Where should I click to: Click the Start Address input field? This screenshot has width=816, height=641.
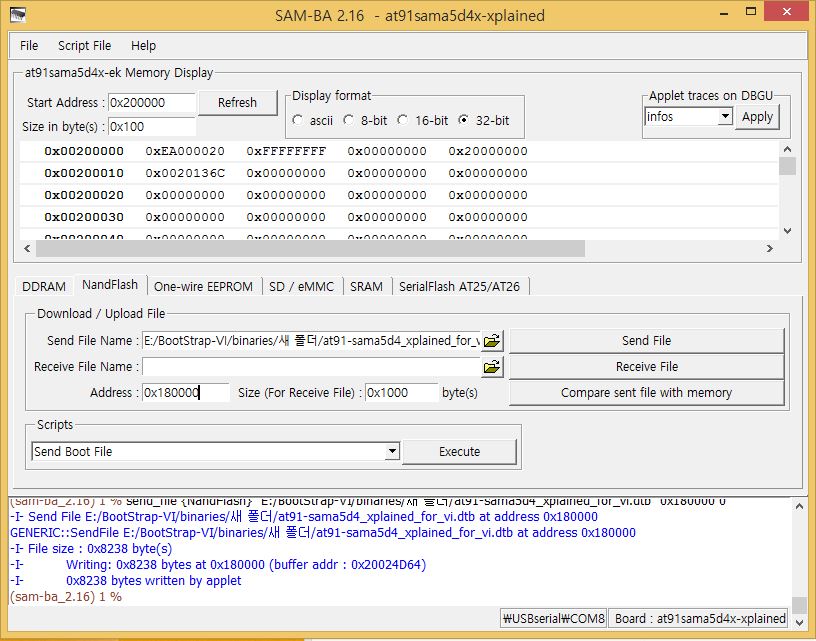point(150,102)
